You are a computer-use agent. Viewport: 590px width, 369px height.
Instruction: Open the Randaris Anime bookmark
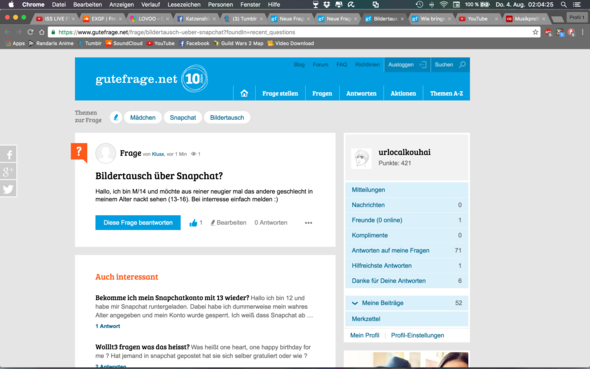click(x=51, y=43)
